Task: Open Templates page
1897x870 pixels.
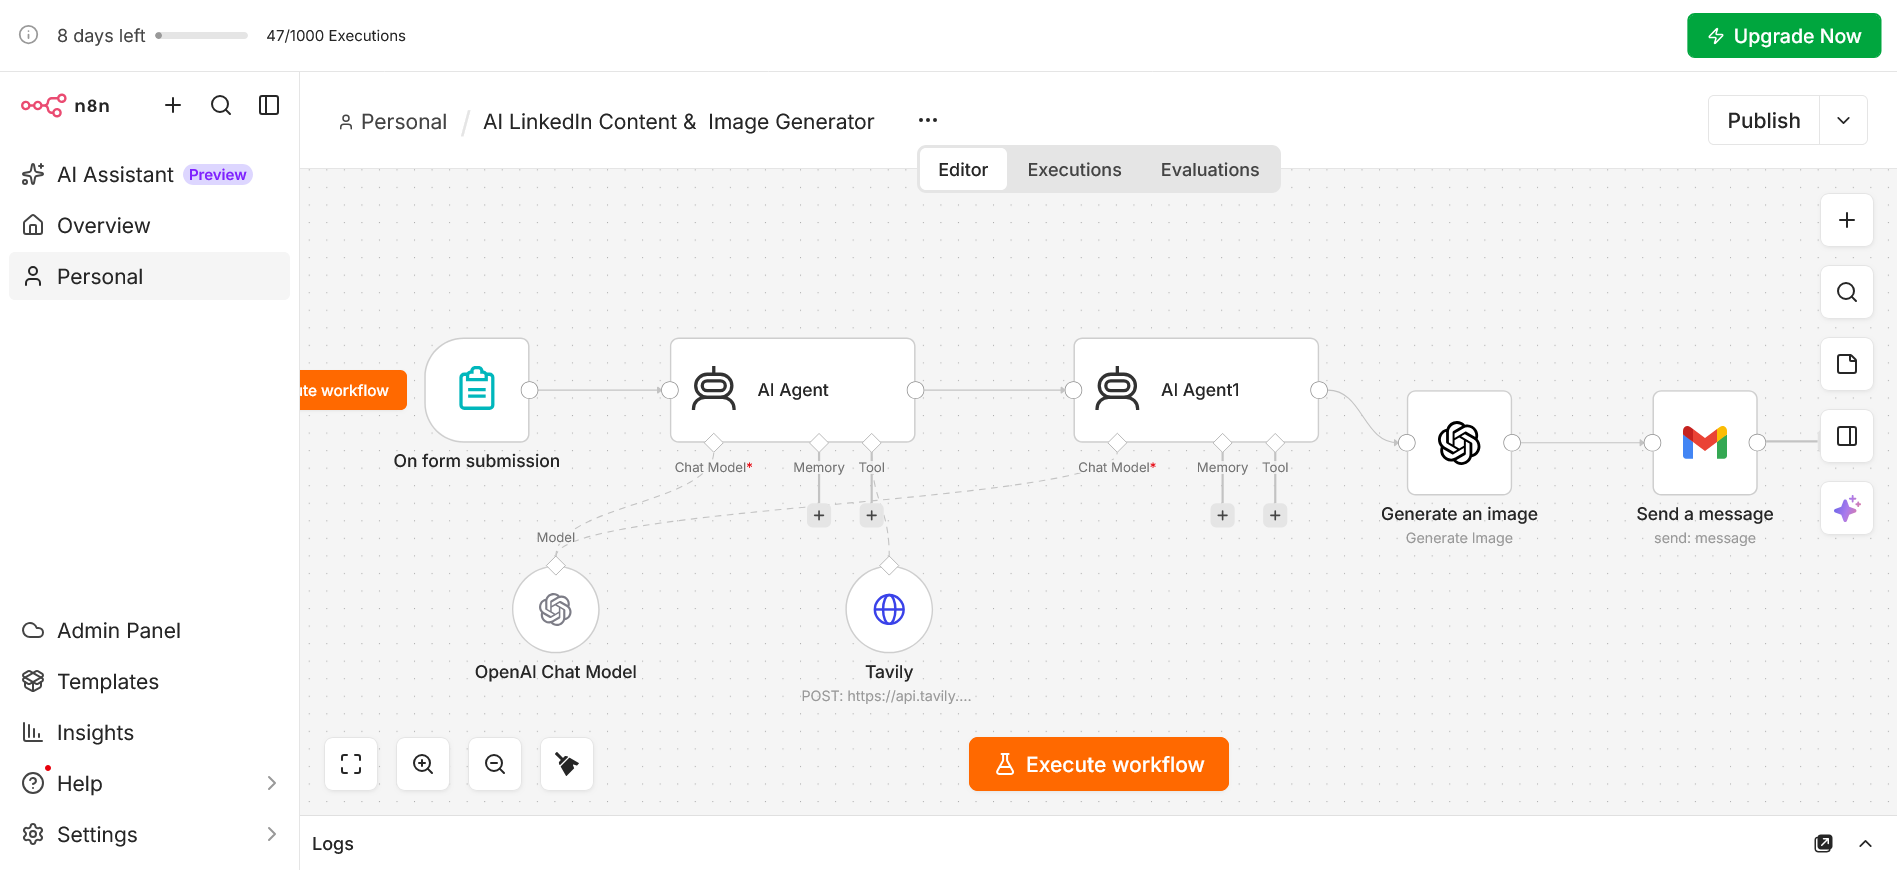Action: point(149,682)
